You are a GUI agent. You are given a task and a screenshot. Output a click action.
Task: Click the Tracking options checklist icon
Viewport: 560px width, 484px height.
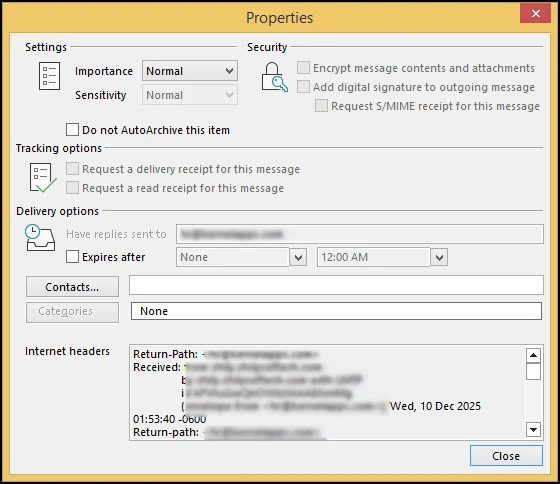click(42, 178)
